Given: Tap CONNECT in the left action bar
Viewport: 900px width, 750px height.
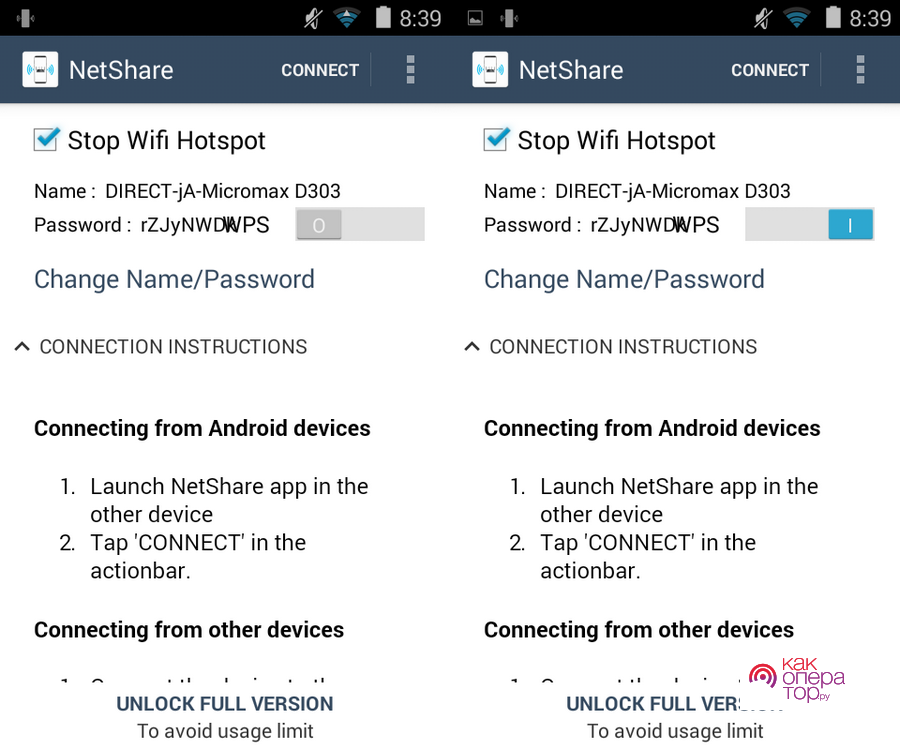Looking at the screenshot, I should click(x=320, y=70).
